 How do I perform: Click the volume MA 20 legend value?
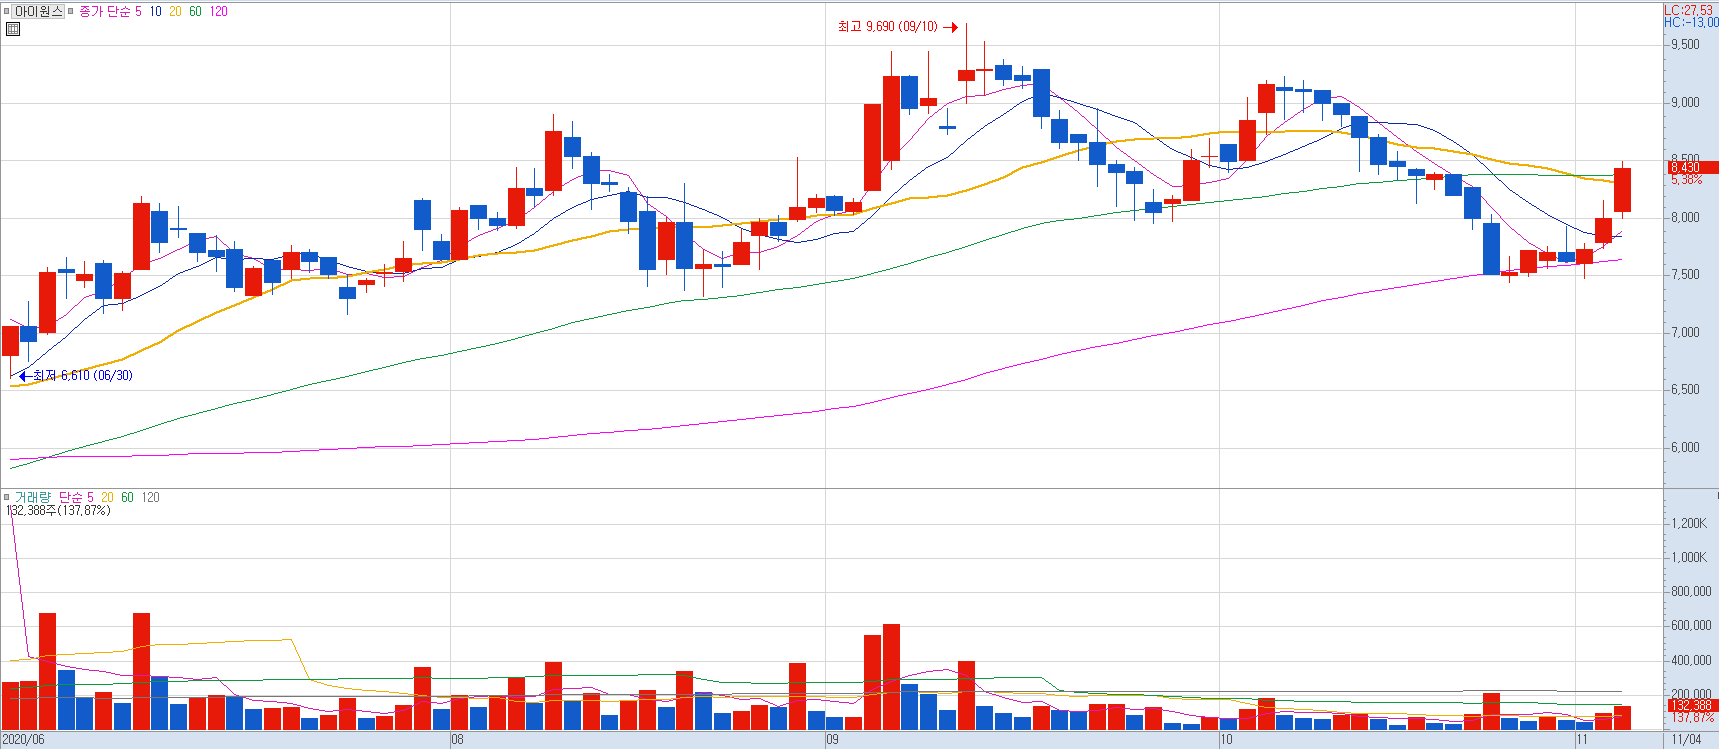pos(107,497)
